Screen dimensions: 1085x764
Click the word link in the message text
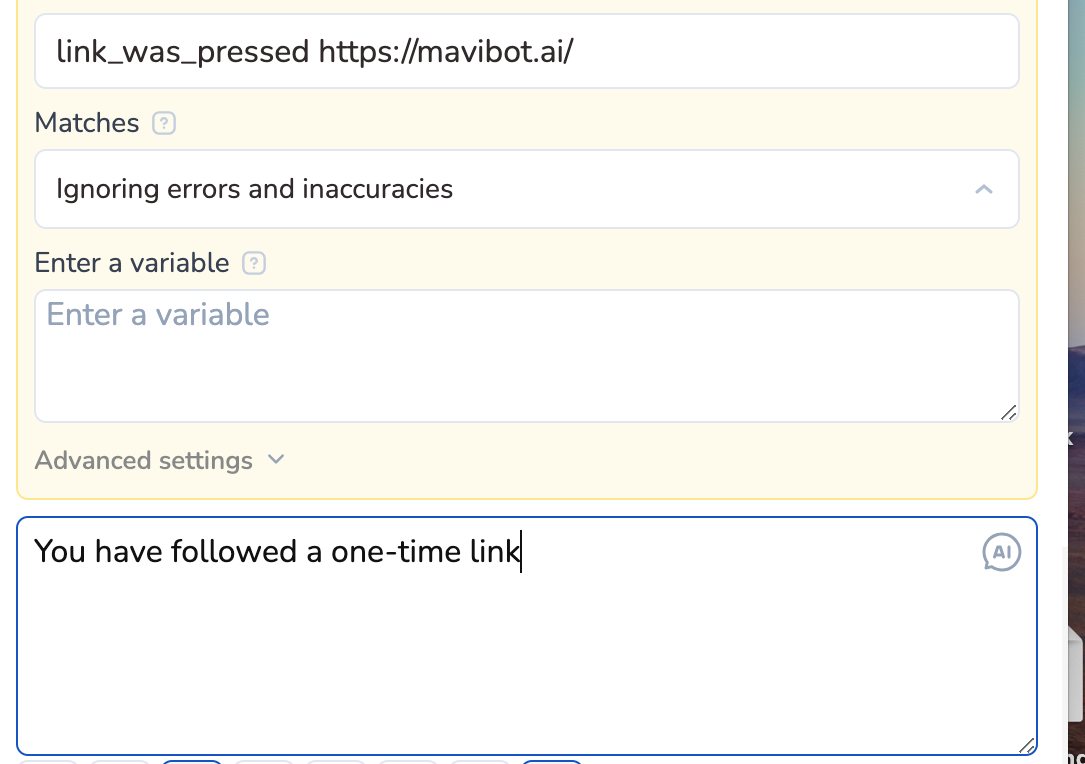tap(494, 551)
